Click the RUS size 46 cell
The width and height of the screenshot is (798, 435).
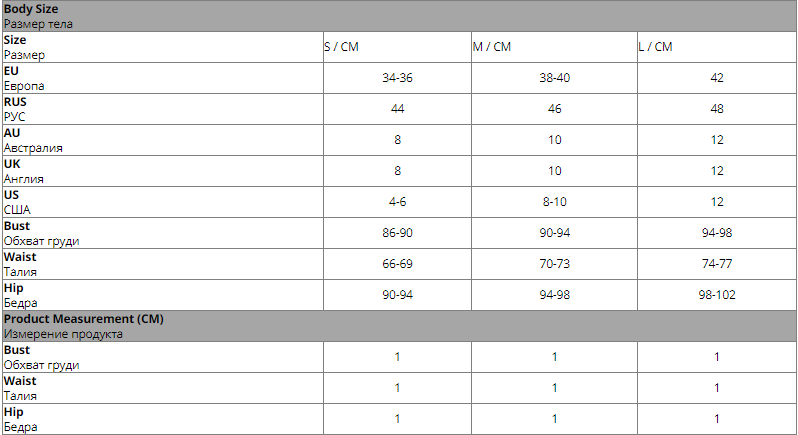pos(554,109)
